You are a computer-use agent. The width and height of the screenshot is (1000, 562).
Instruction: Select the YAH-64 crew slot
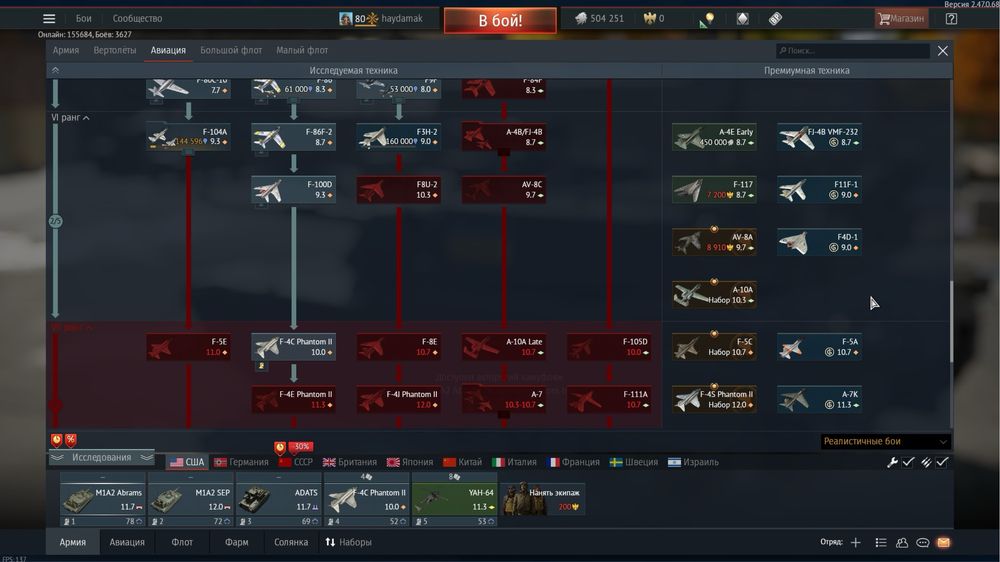(454, 499)
